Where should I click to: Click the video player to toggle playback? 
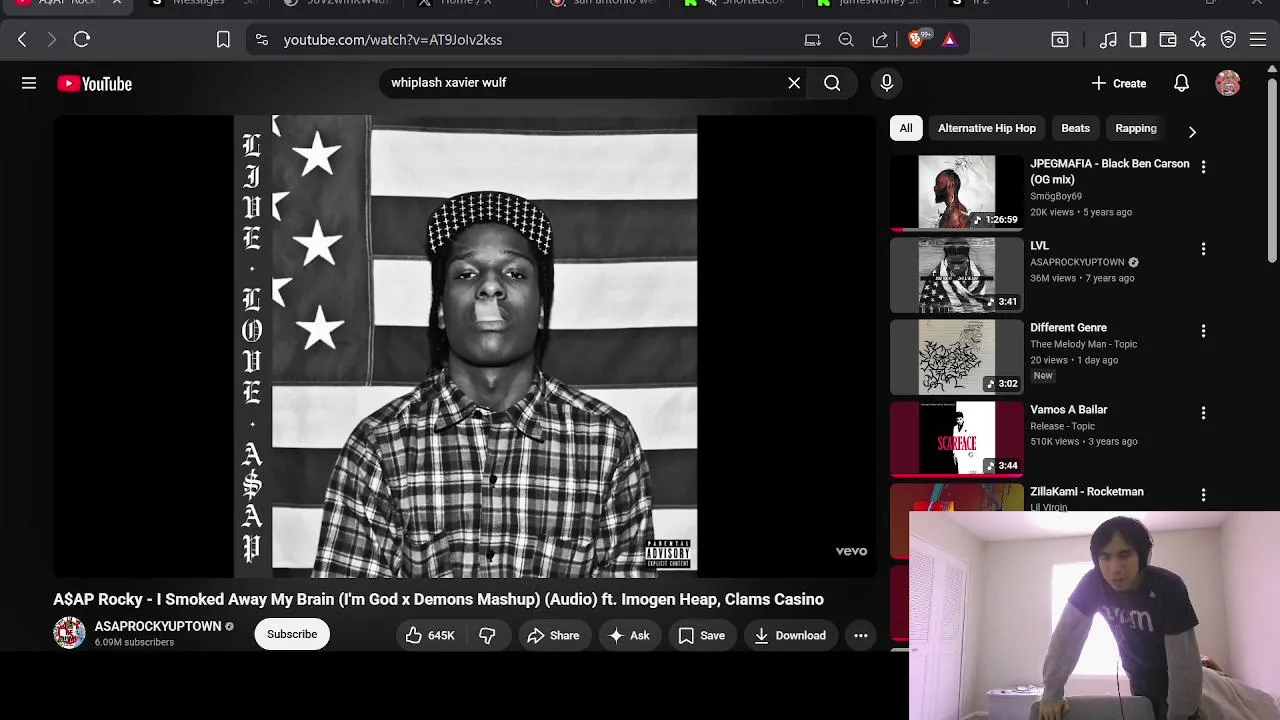[465, 346]
